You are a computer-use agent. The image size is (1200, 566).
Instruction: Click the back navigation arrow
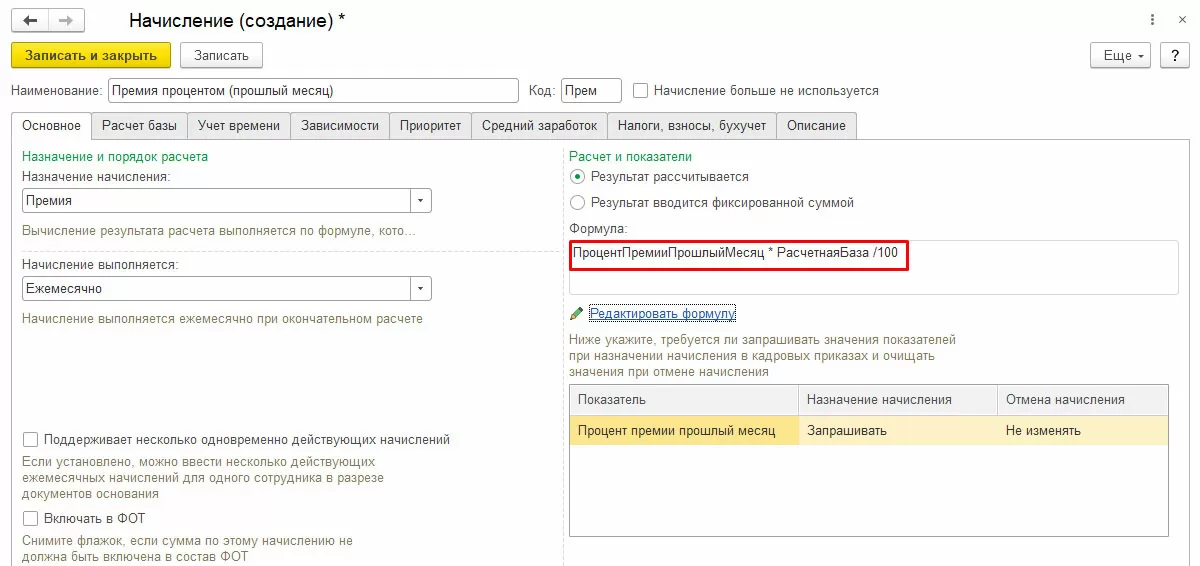pyautogui.click(x=30, y=20)
